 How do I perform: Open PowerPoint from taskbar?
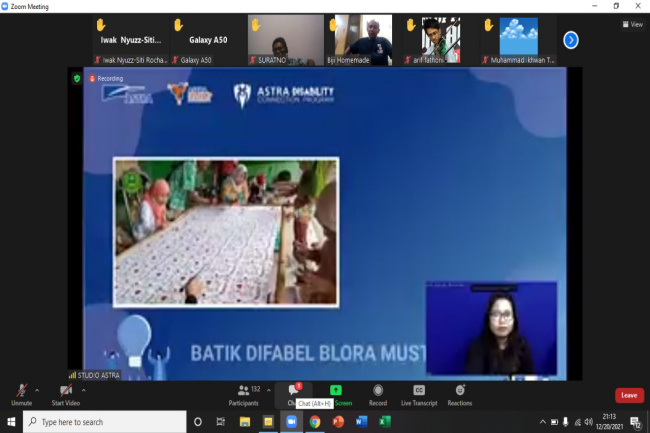[338, 422]
